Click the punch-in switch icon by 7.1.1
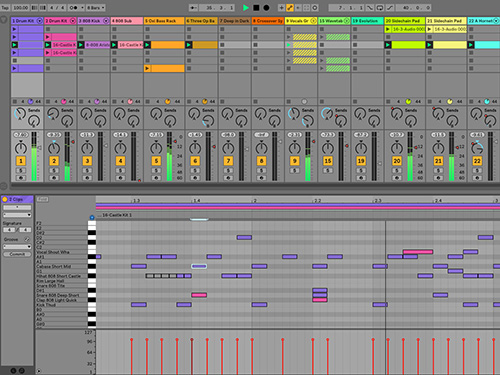The width and height of the screenshot is (500, 375). pos(370,8)
